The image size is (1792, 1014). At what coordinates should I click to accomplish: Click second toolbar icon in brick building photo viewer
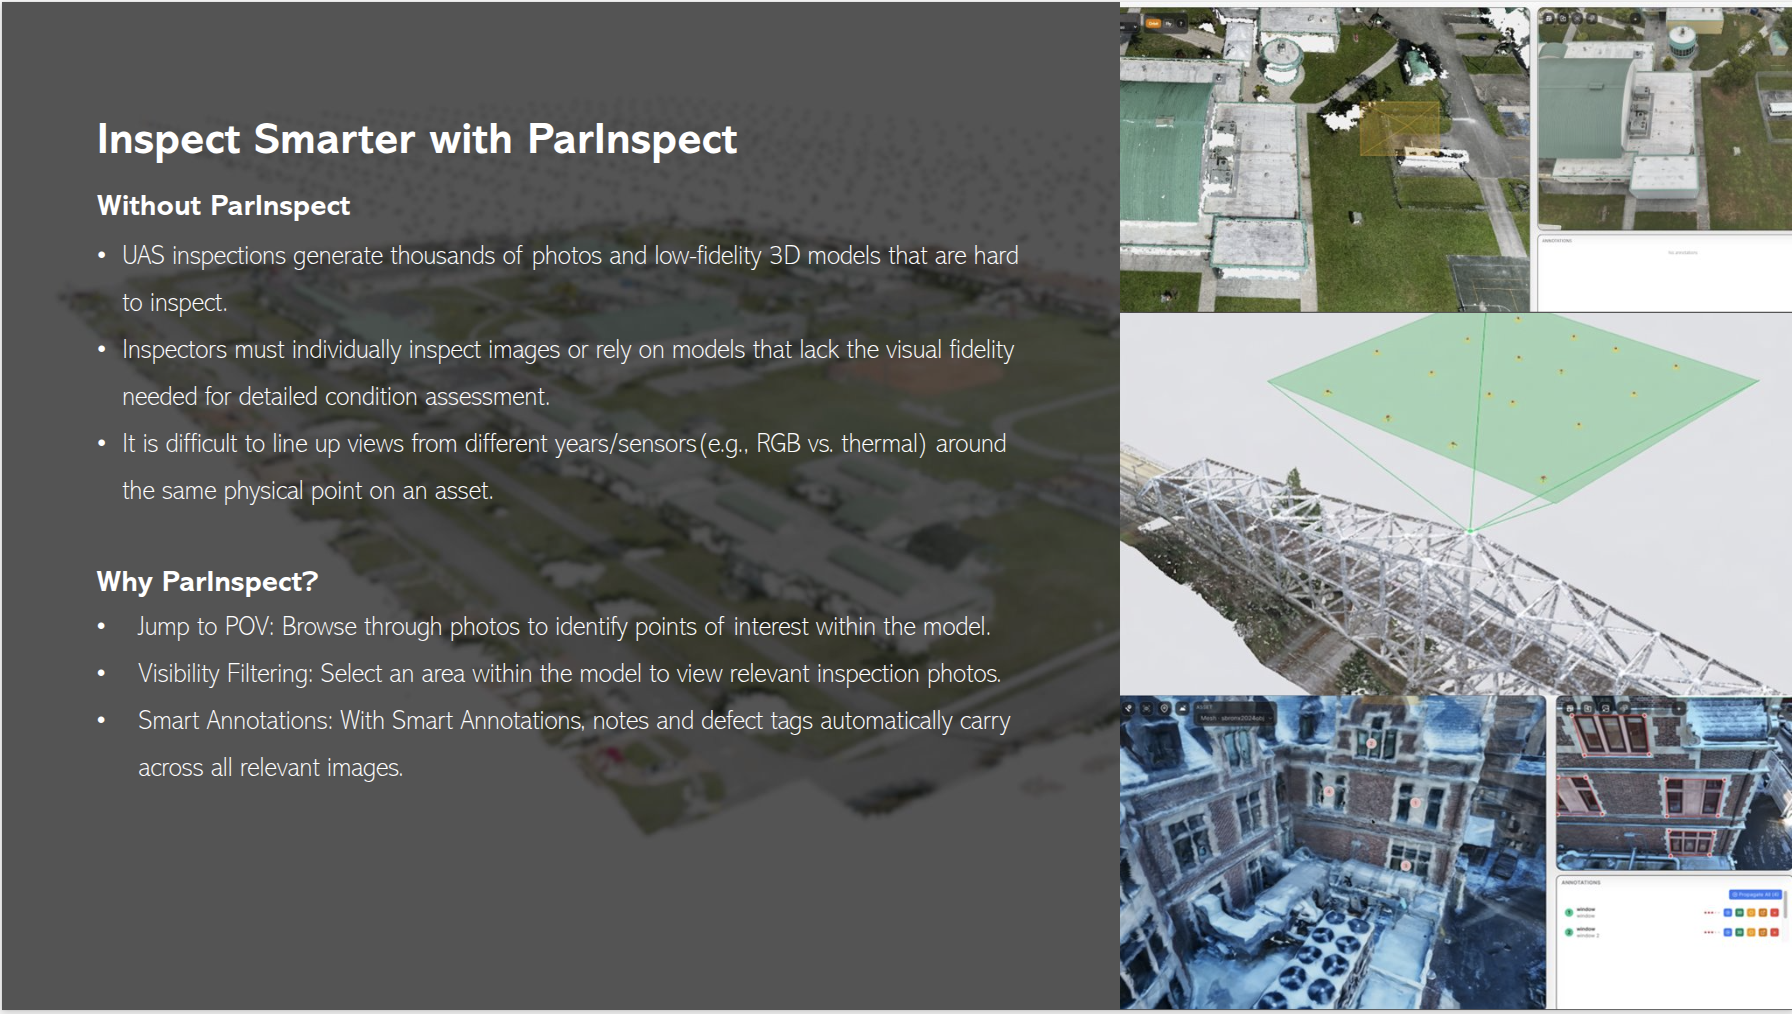[x=1588, y=708]
